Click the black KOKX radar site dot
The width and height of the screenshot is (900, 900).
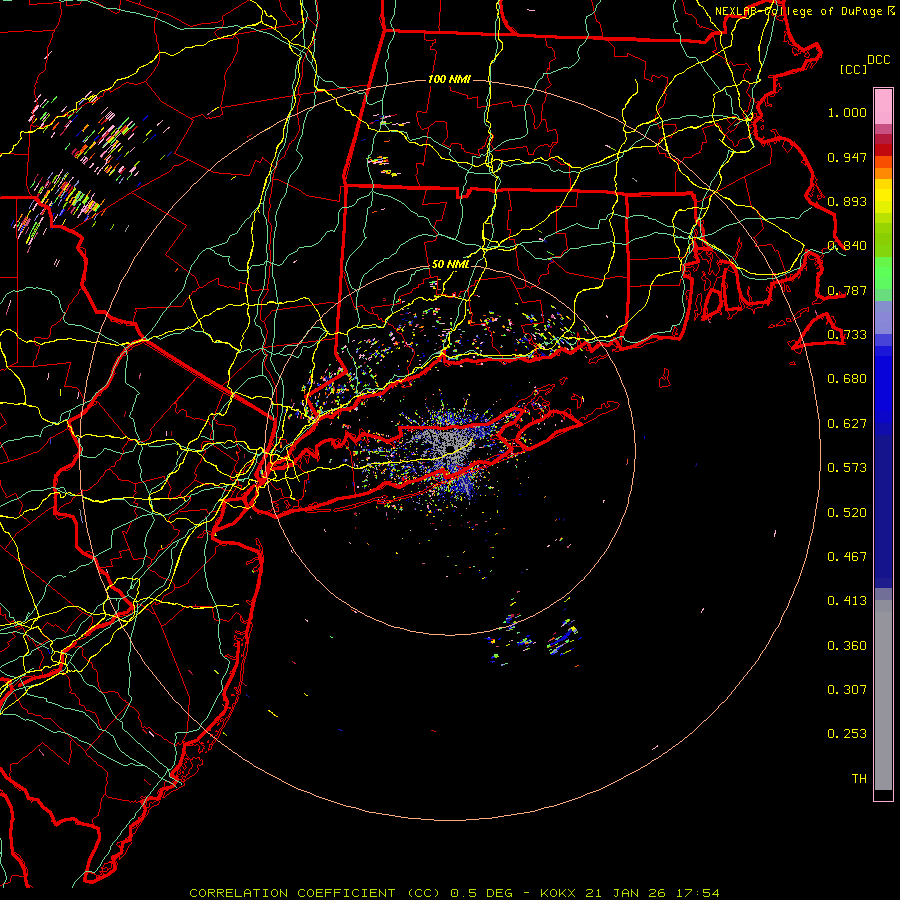451,449
